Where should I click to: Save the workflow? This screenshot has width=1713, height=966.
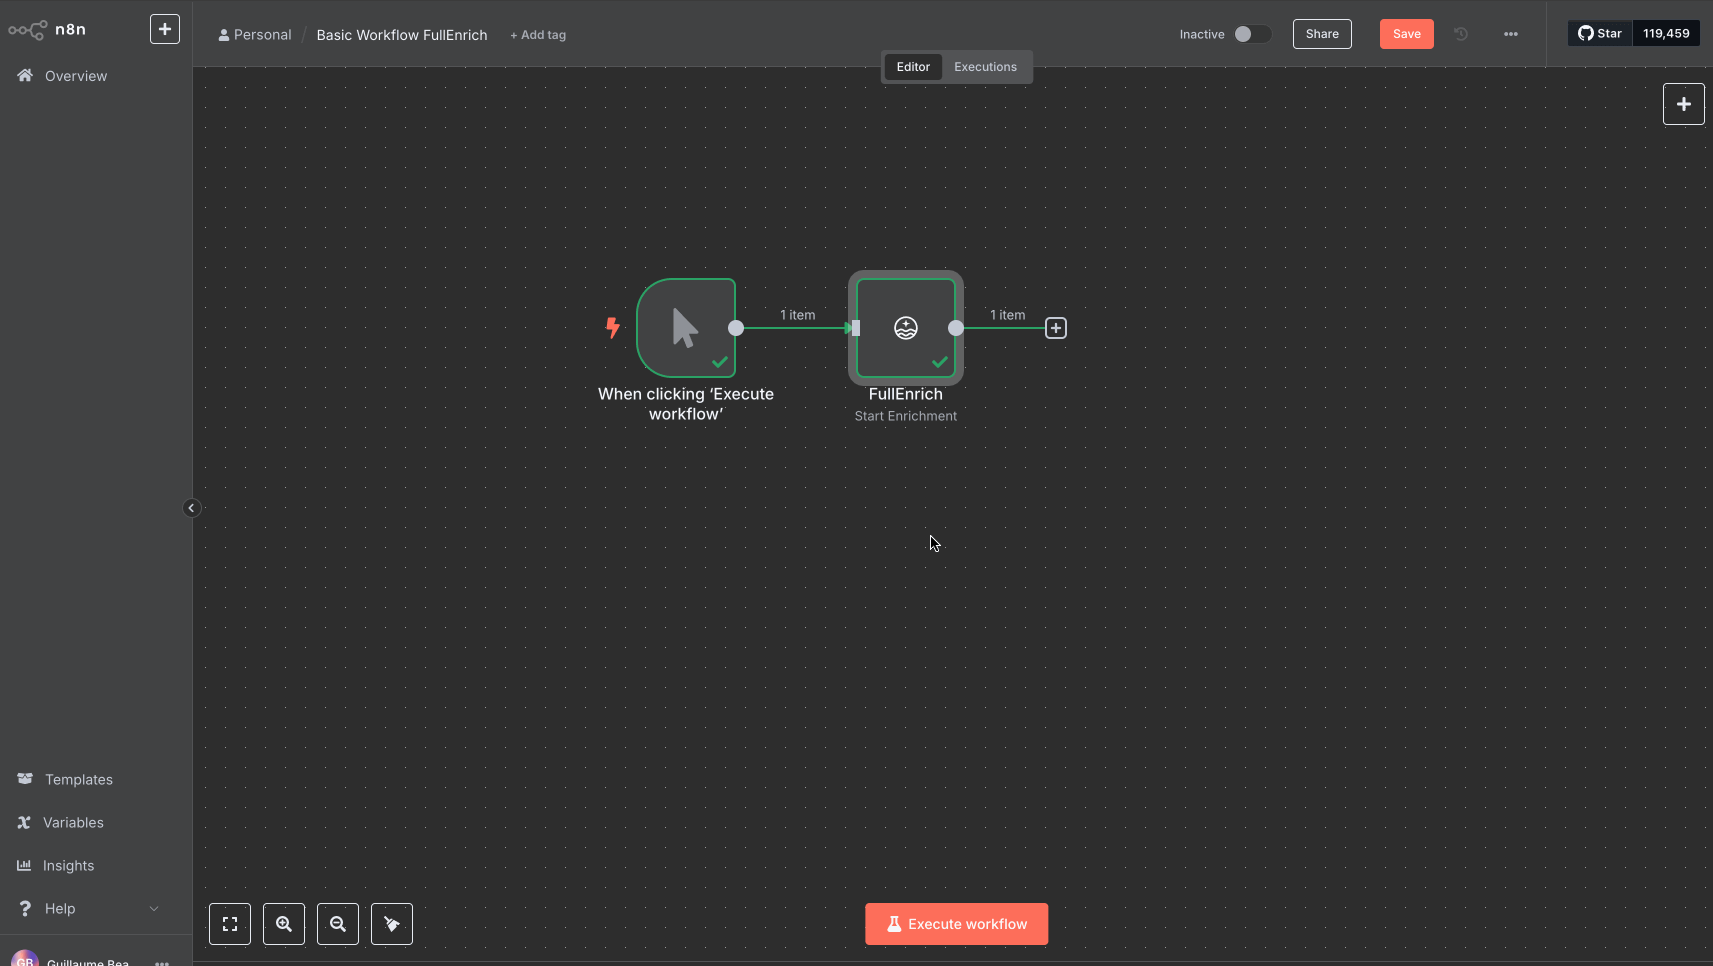coord(1407,34)
